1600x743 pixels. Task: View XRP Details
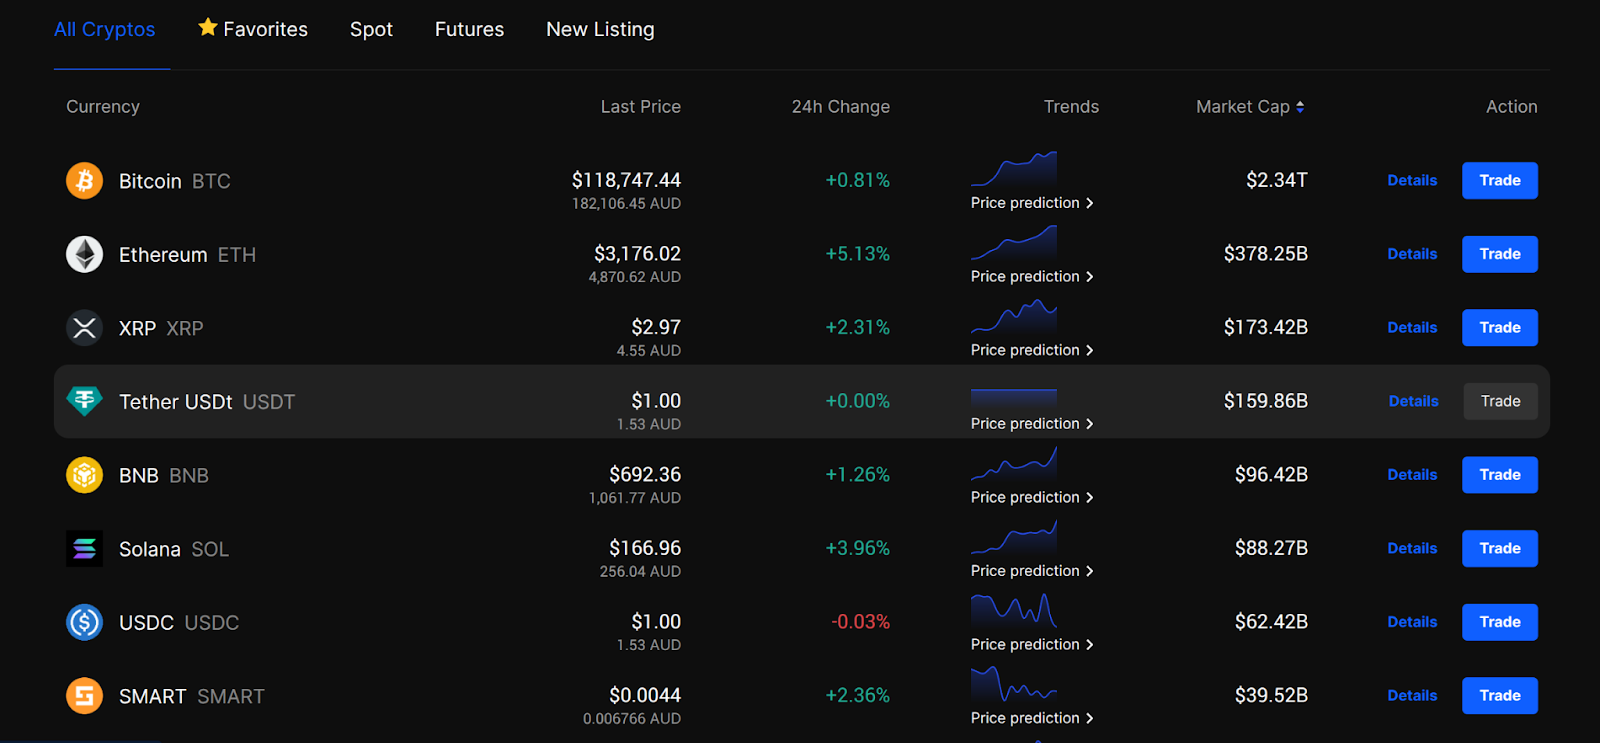1412,328
